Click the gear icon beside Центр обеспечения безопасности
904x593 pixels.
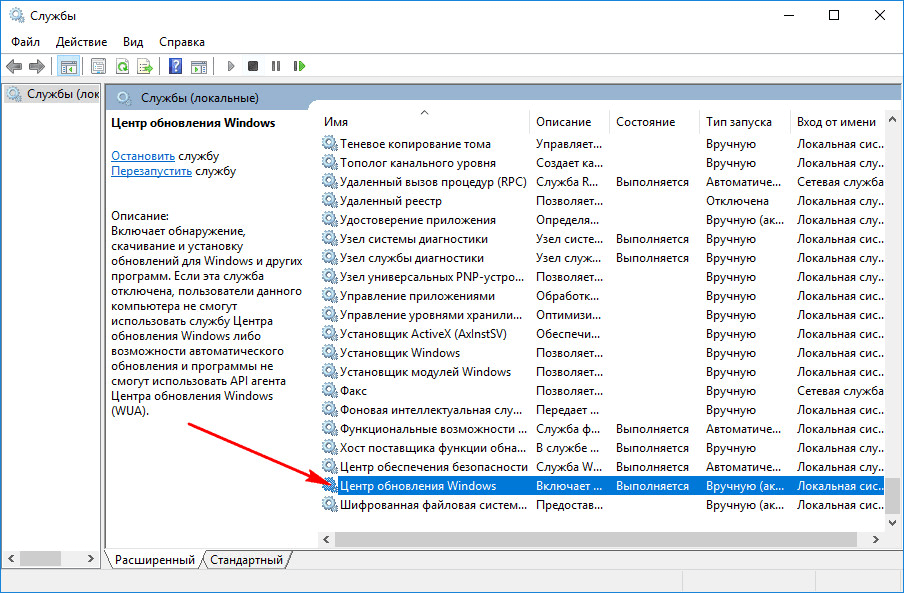coord(329,467)
